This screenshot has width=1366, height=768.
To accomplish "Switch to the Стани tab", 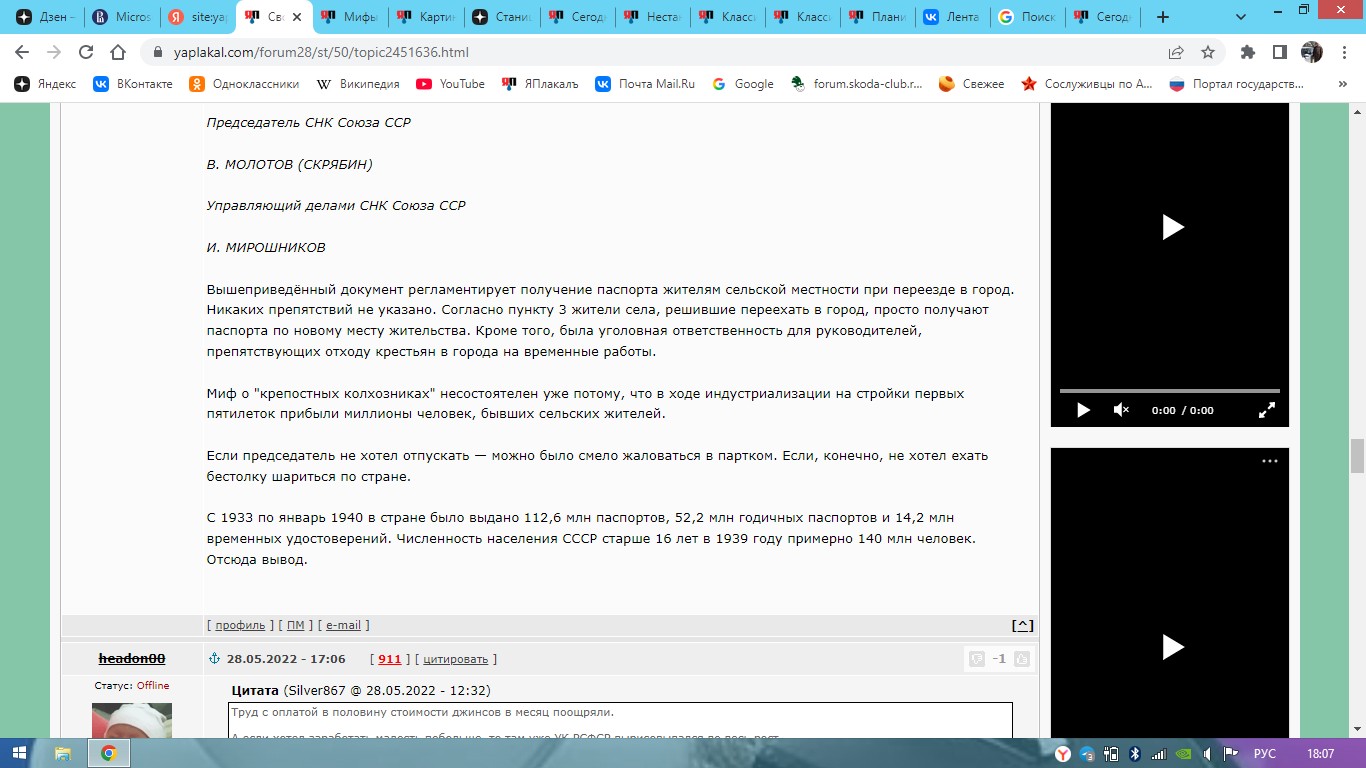I will (503, 17).
